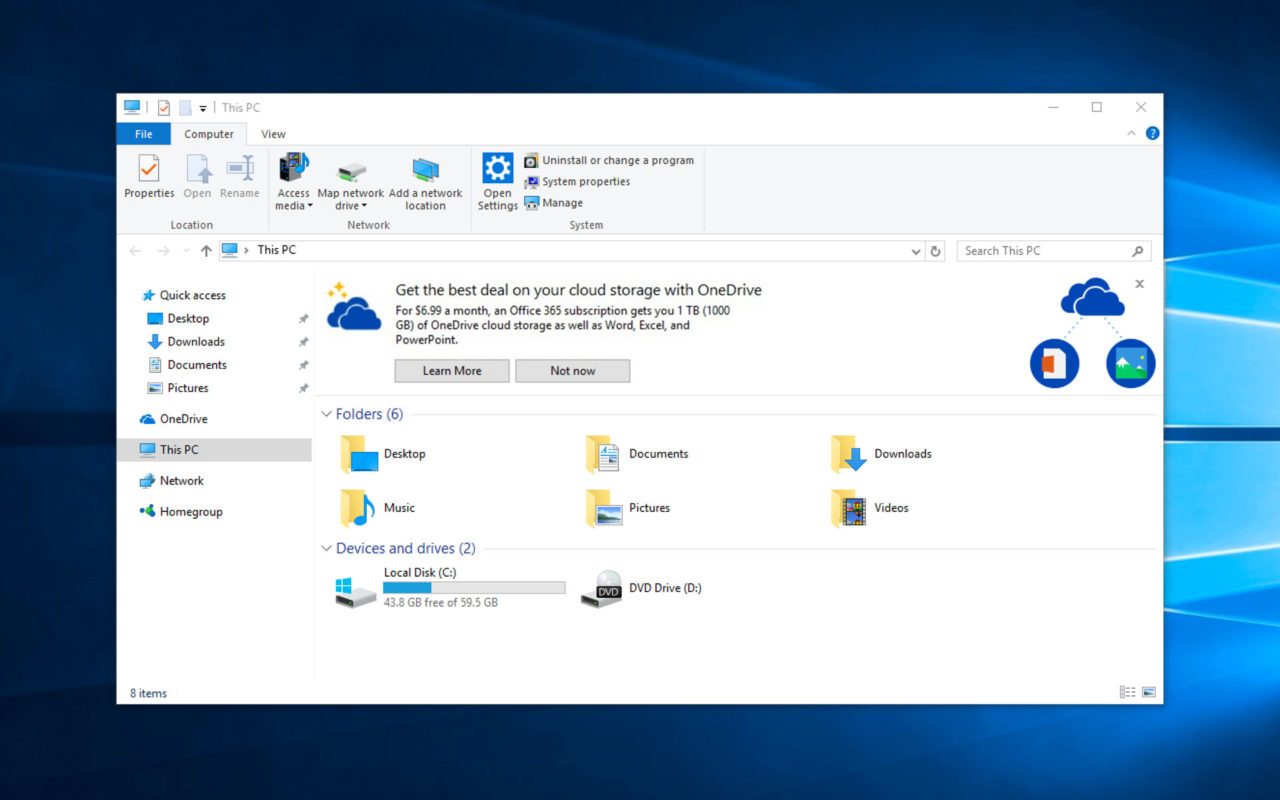Viewport: 1280px width, 800px height.
Task: Click Add a network location
Action: [425, 182]
